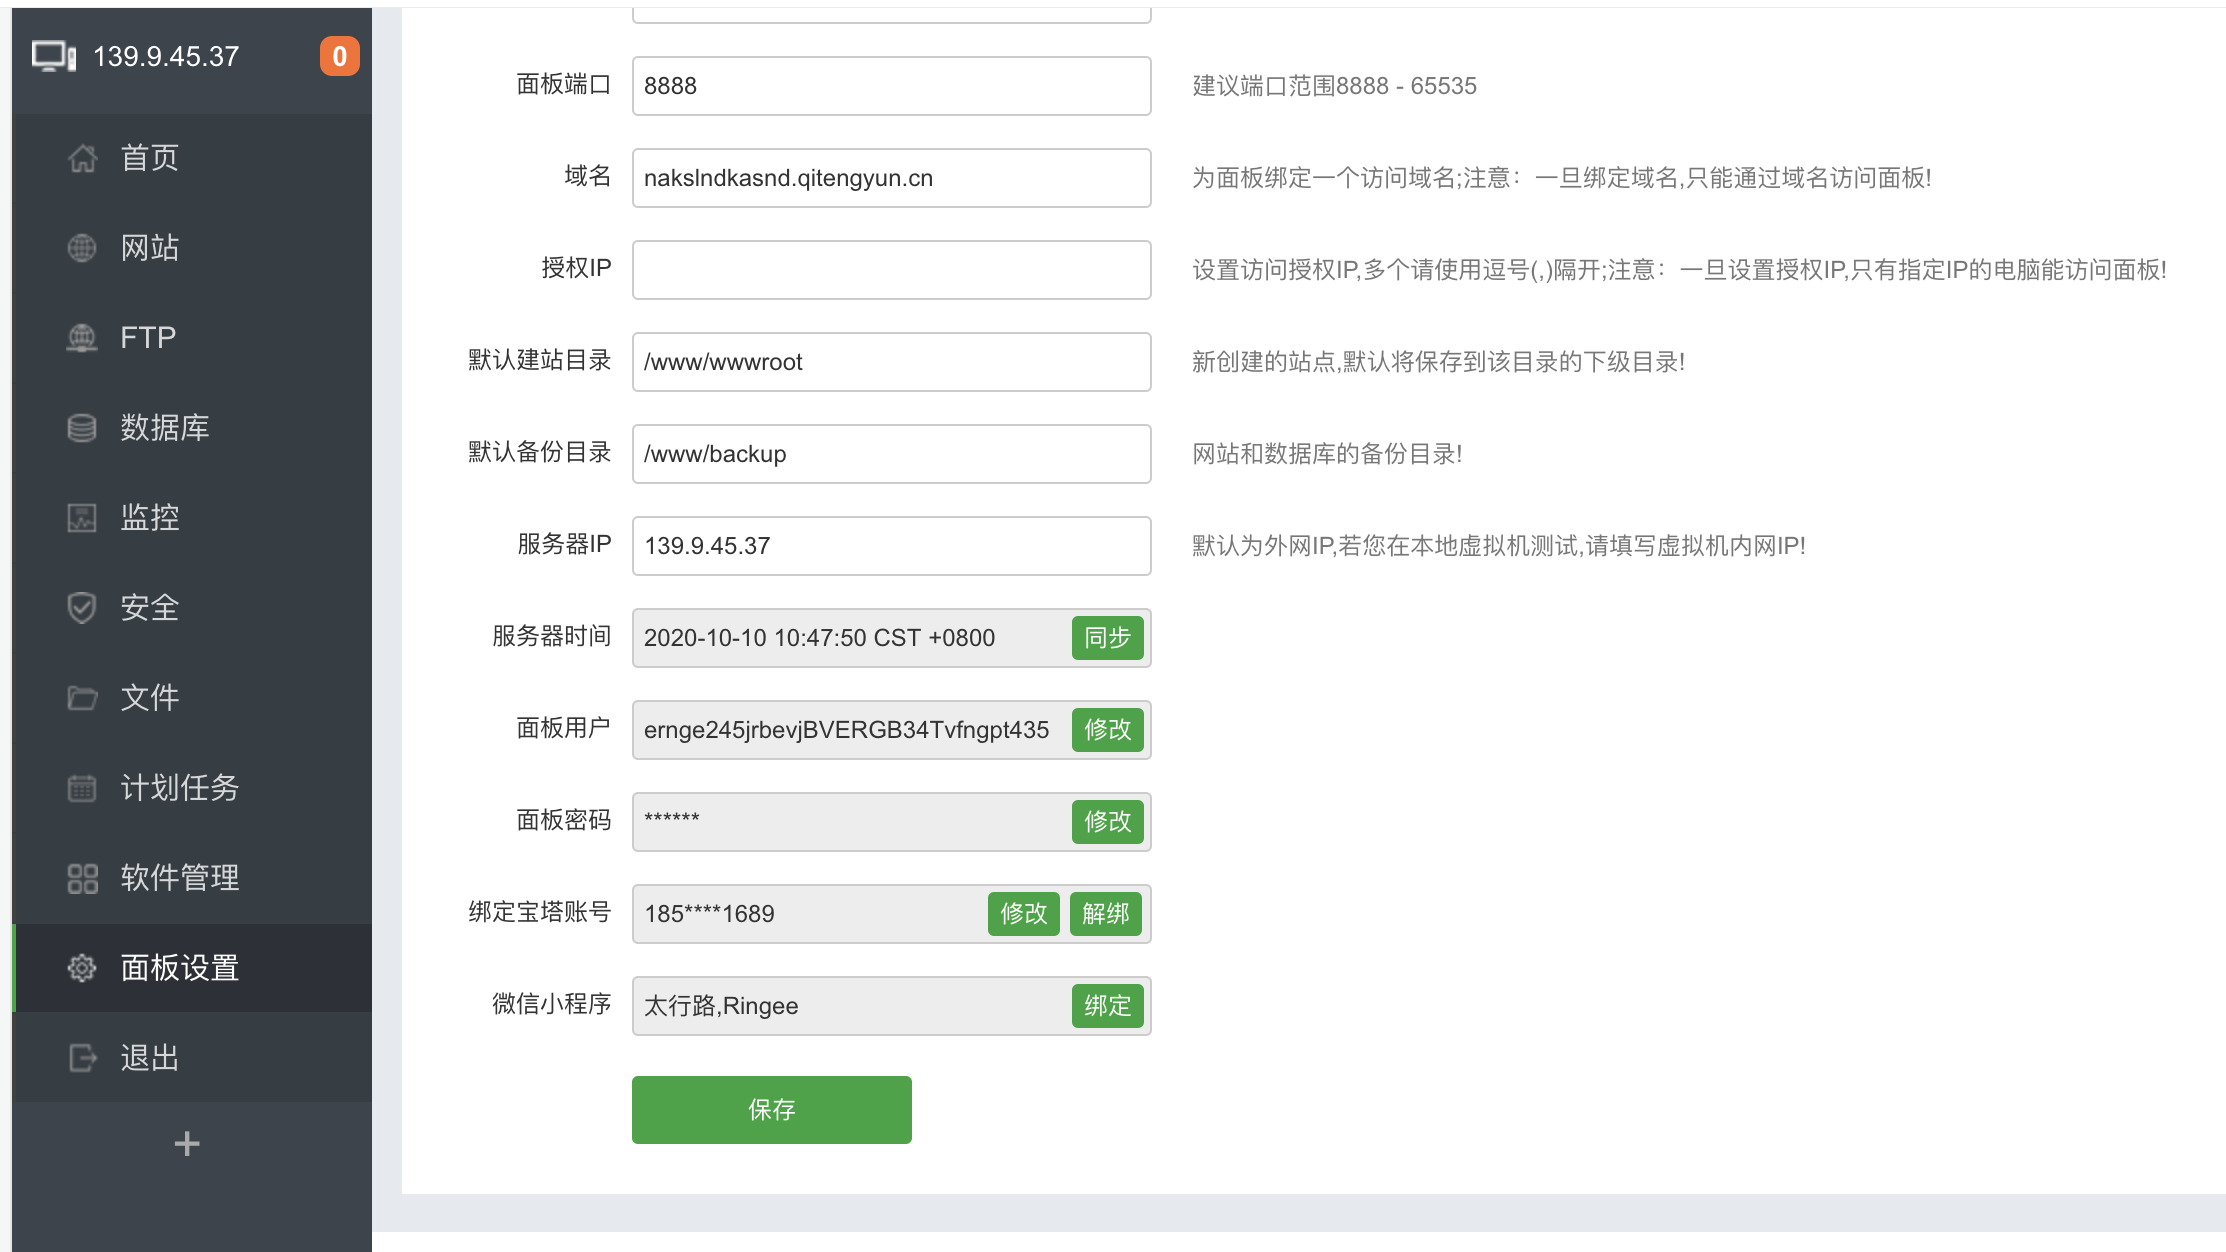Click the plus button at sidebar bottom
The image size is (2226, 1252).
(x=187, y=1143)
